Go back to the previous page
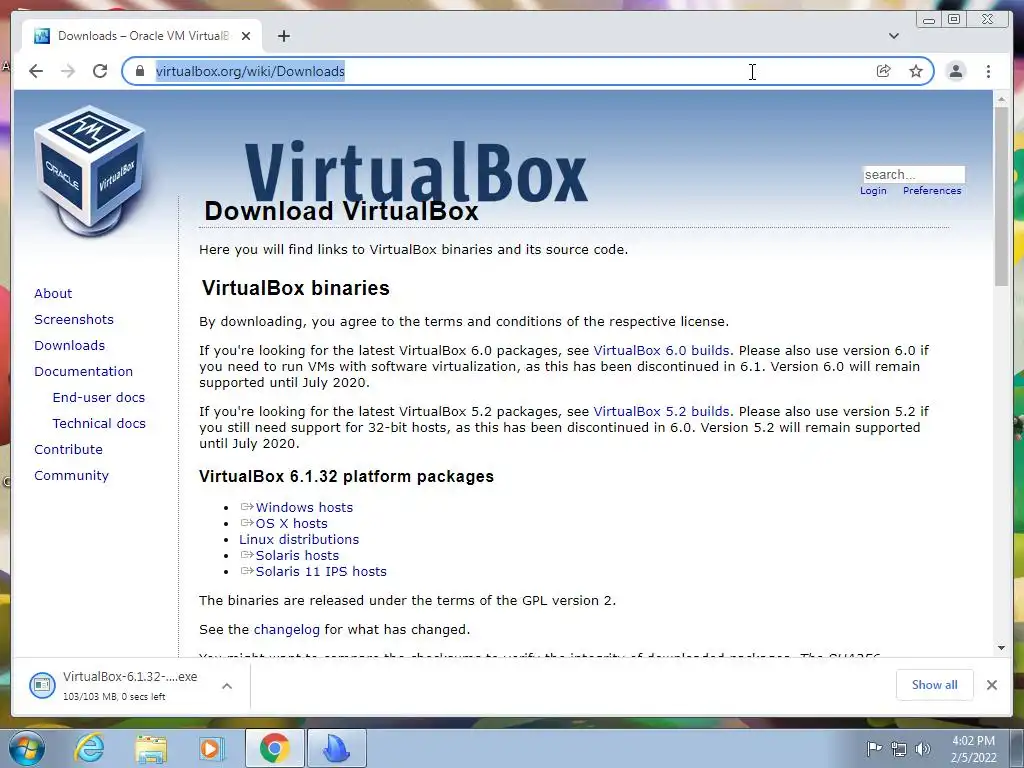Viewport: 1024px width, 768px height. point(36,71)
